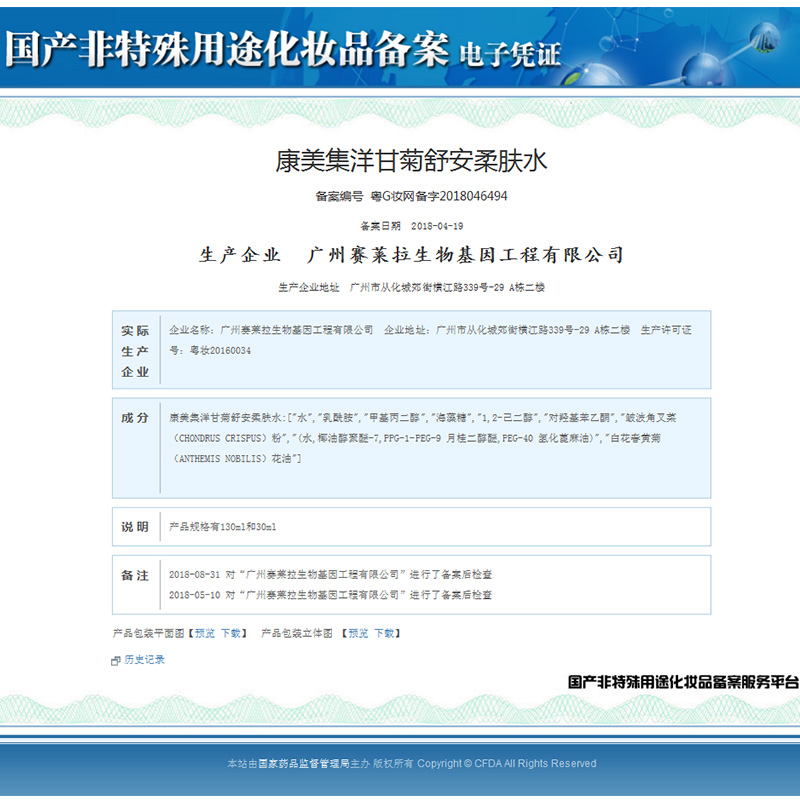Click the 国产非特殊用途化妆品备案 banner title
The width and height of the screenshot is (800, 800).
[228, 49]
